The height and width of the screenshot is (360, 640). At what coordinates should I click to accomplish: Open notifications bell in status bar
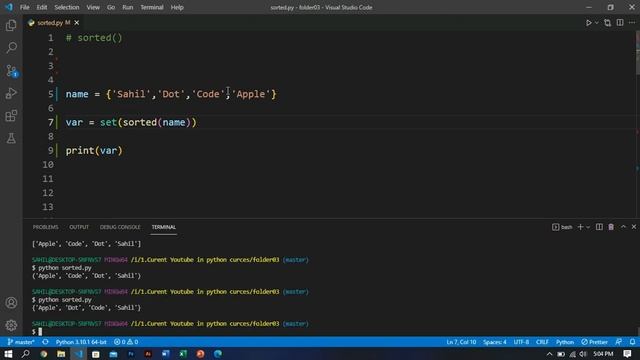click(x=632, y=342)
